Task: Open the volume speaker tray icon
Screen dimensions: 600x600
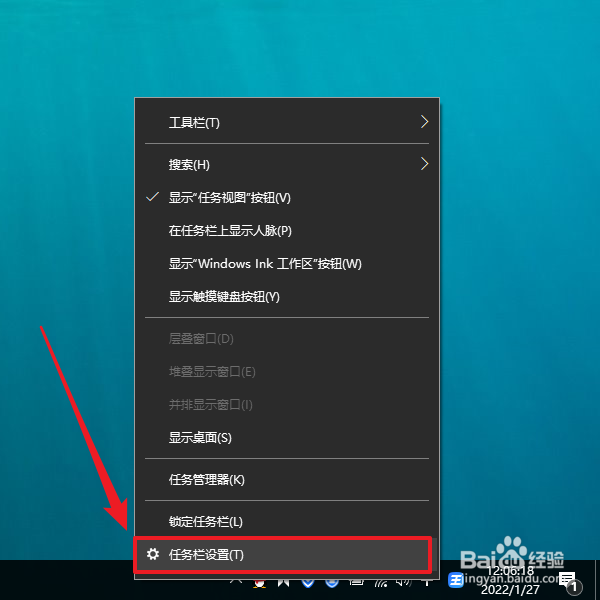Action: pyautogui.click(x=404, y=583)
